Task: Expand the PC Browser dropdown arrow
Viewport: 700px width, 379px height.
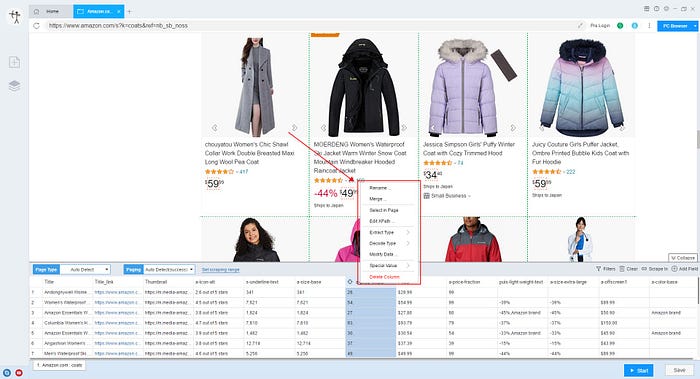Action: click(695, 26)
